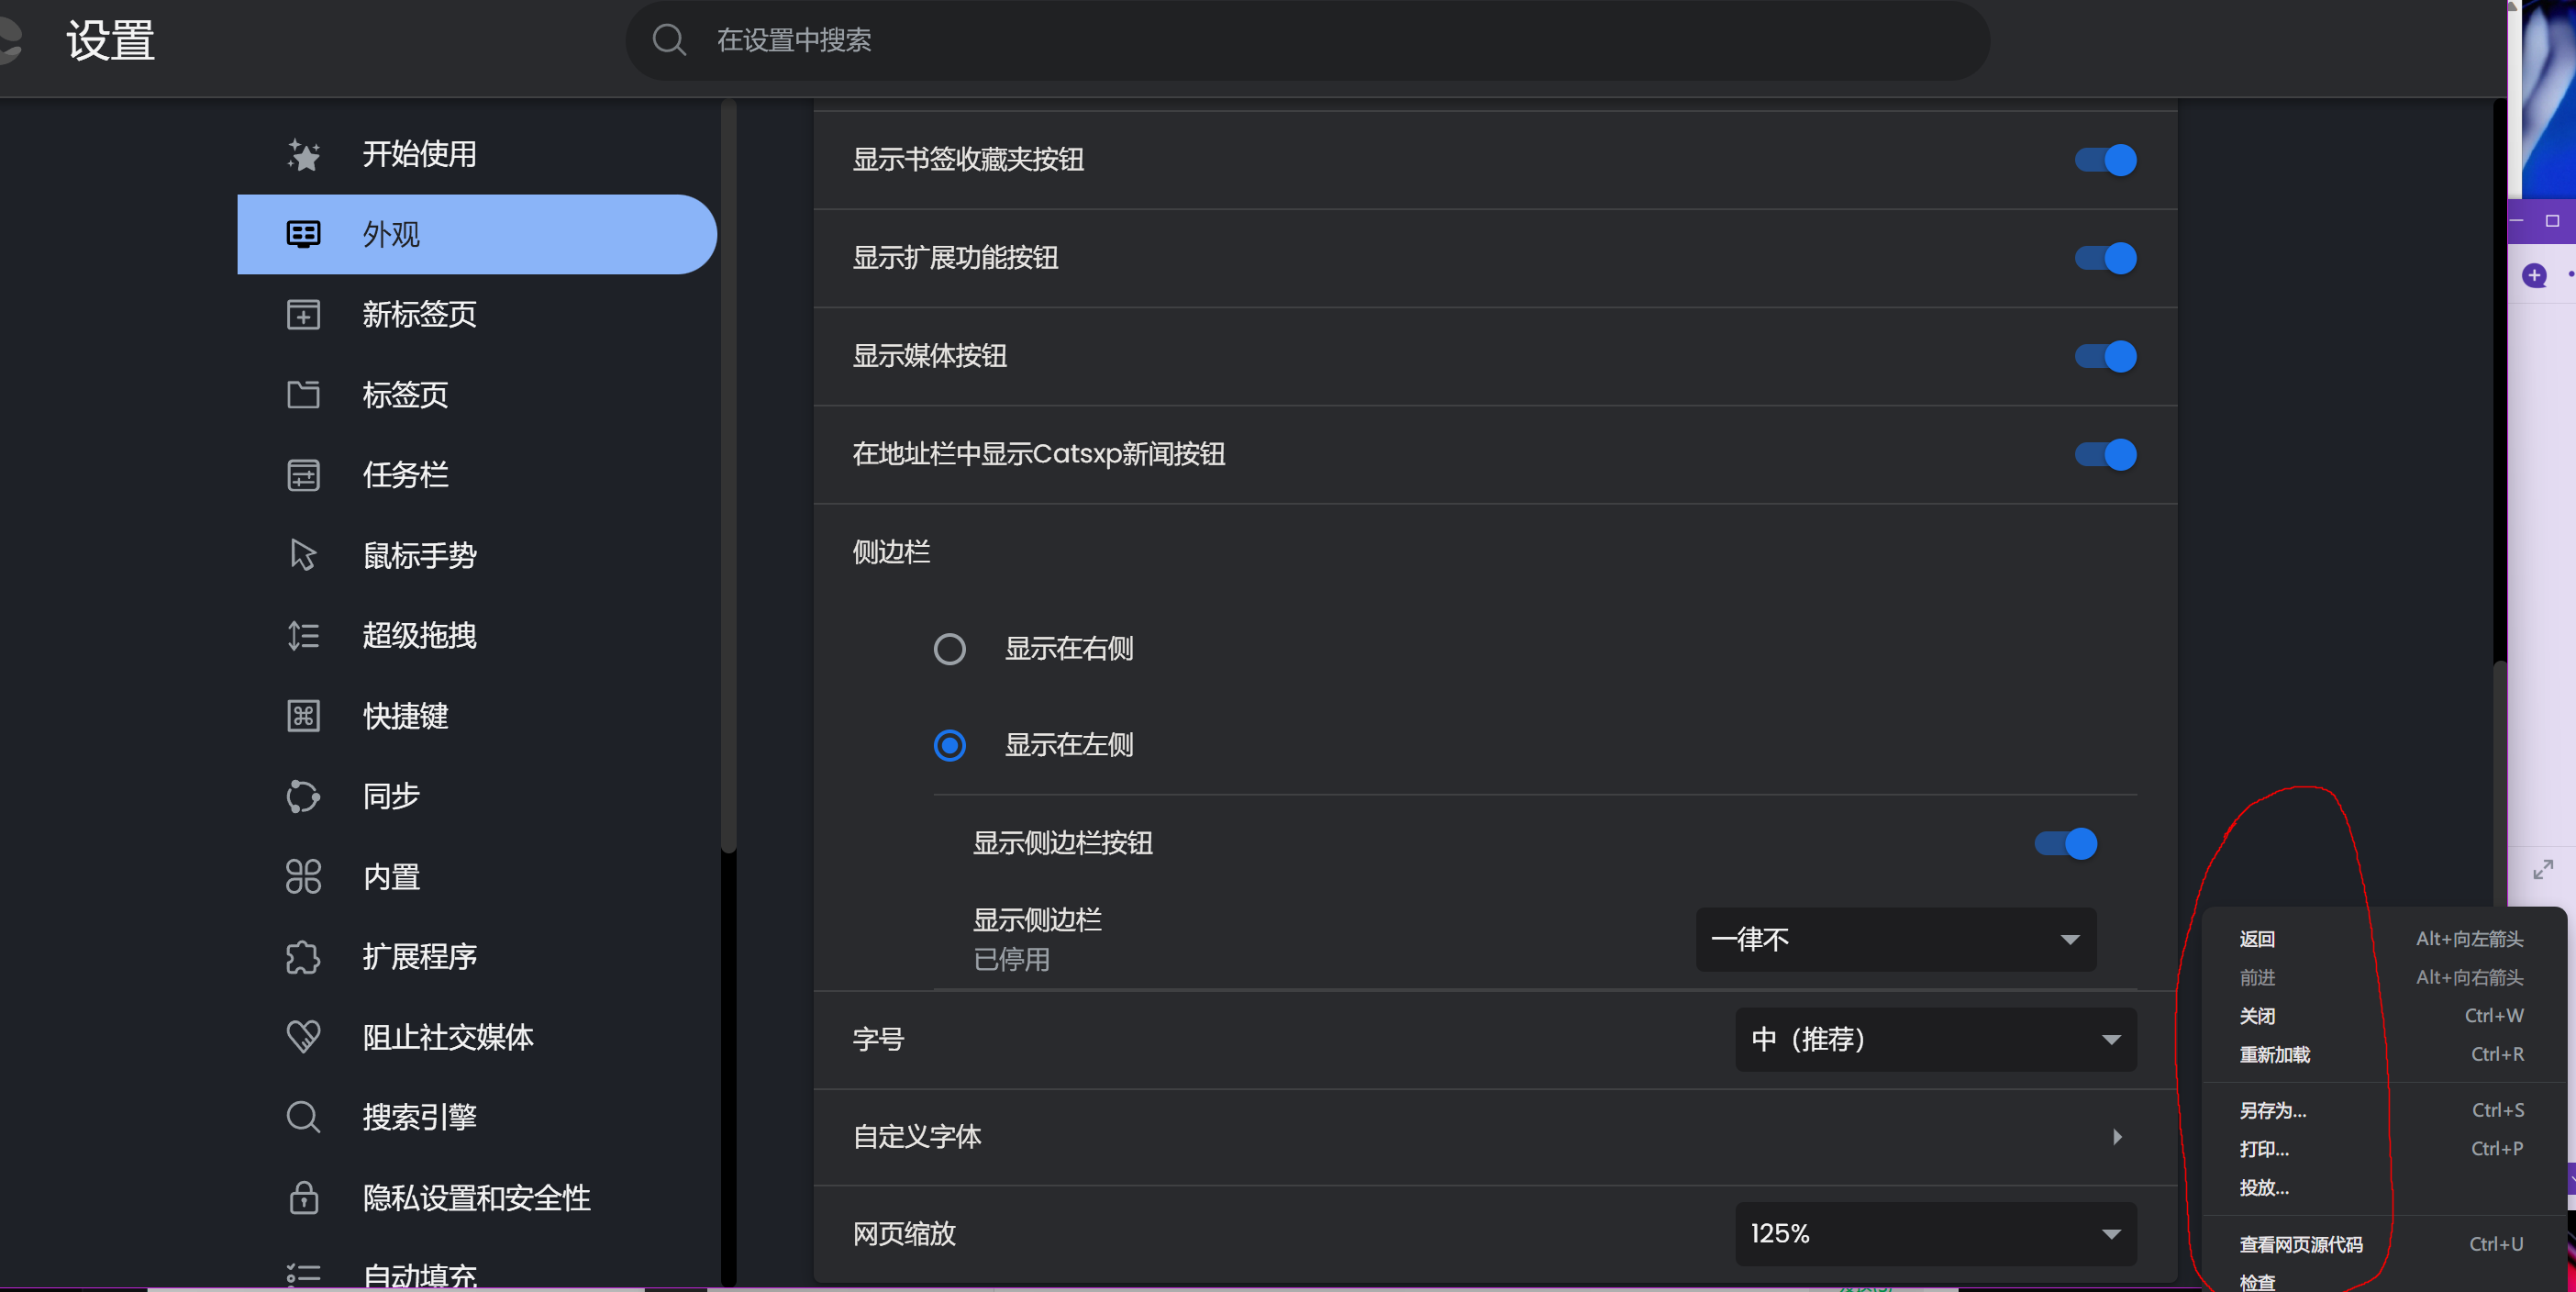Click the 快捷键 command-key icon
Viewport: 2576px width, 1292px height.
[x=303, y=716]
